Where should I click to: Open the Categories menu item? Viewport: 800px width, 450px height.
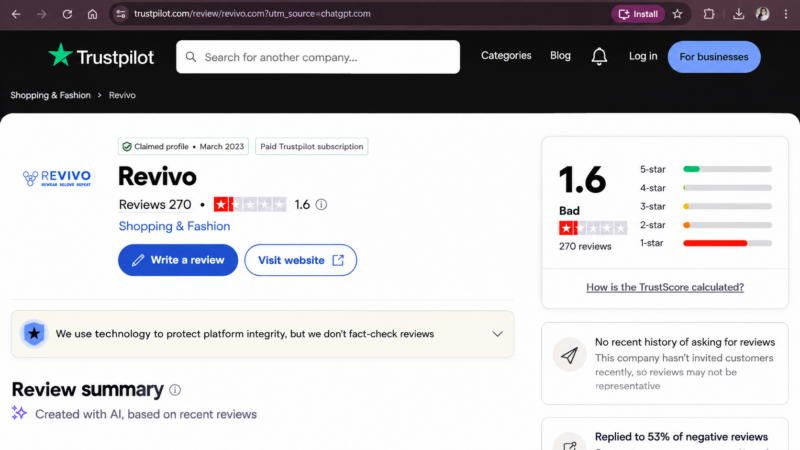(x=506, y=56)
